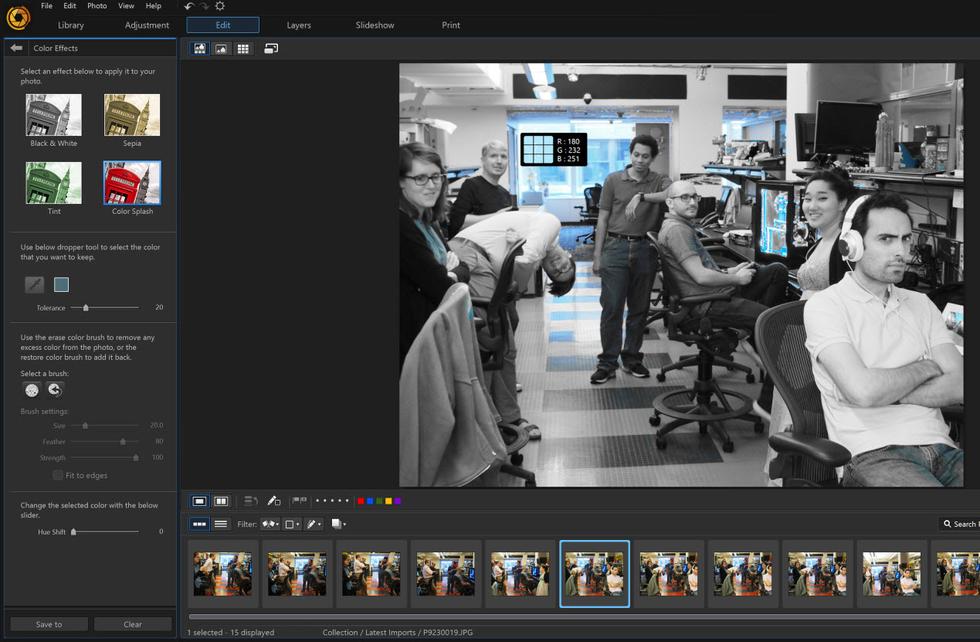Open the photo stack dropdown
980x642 pixels.
pos(338,524)
